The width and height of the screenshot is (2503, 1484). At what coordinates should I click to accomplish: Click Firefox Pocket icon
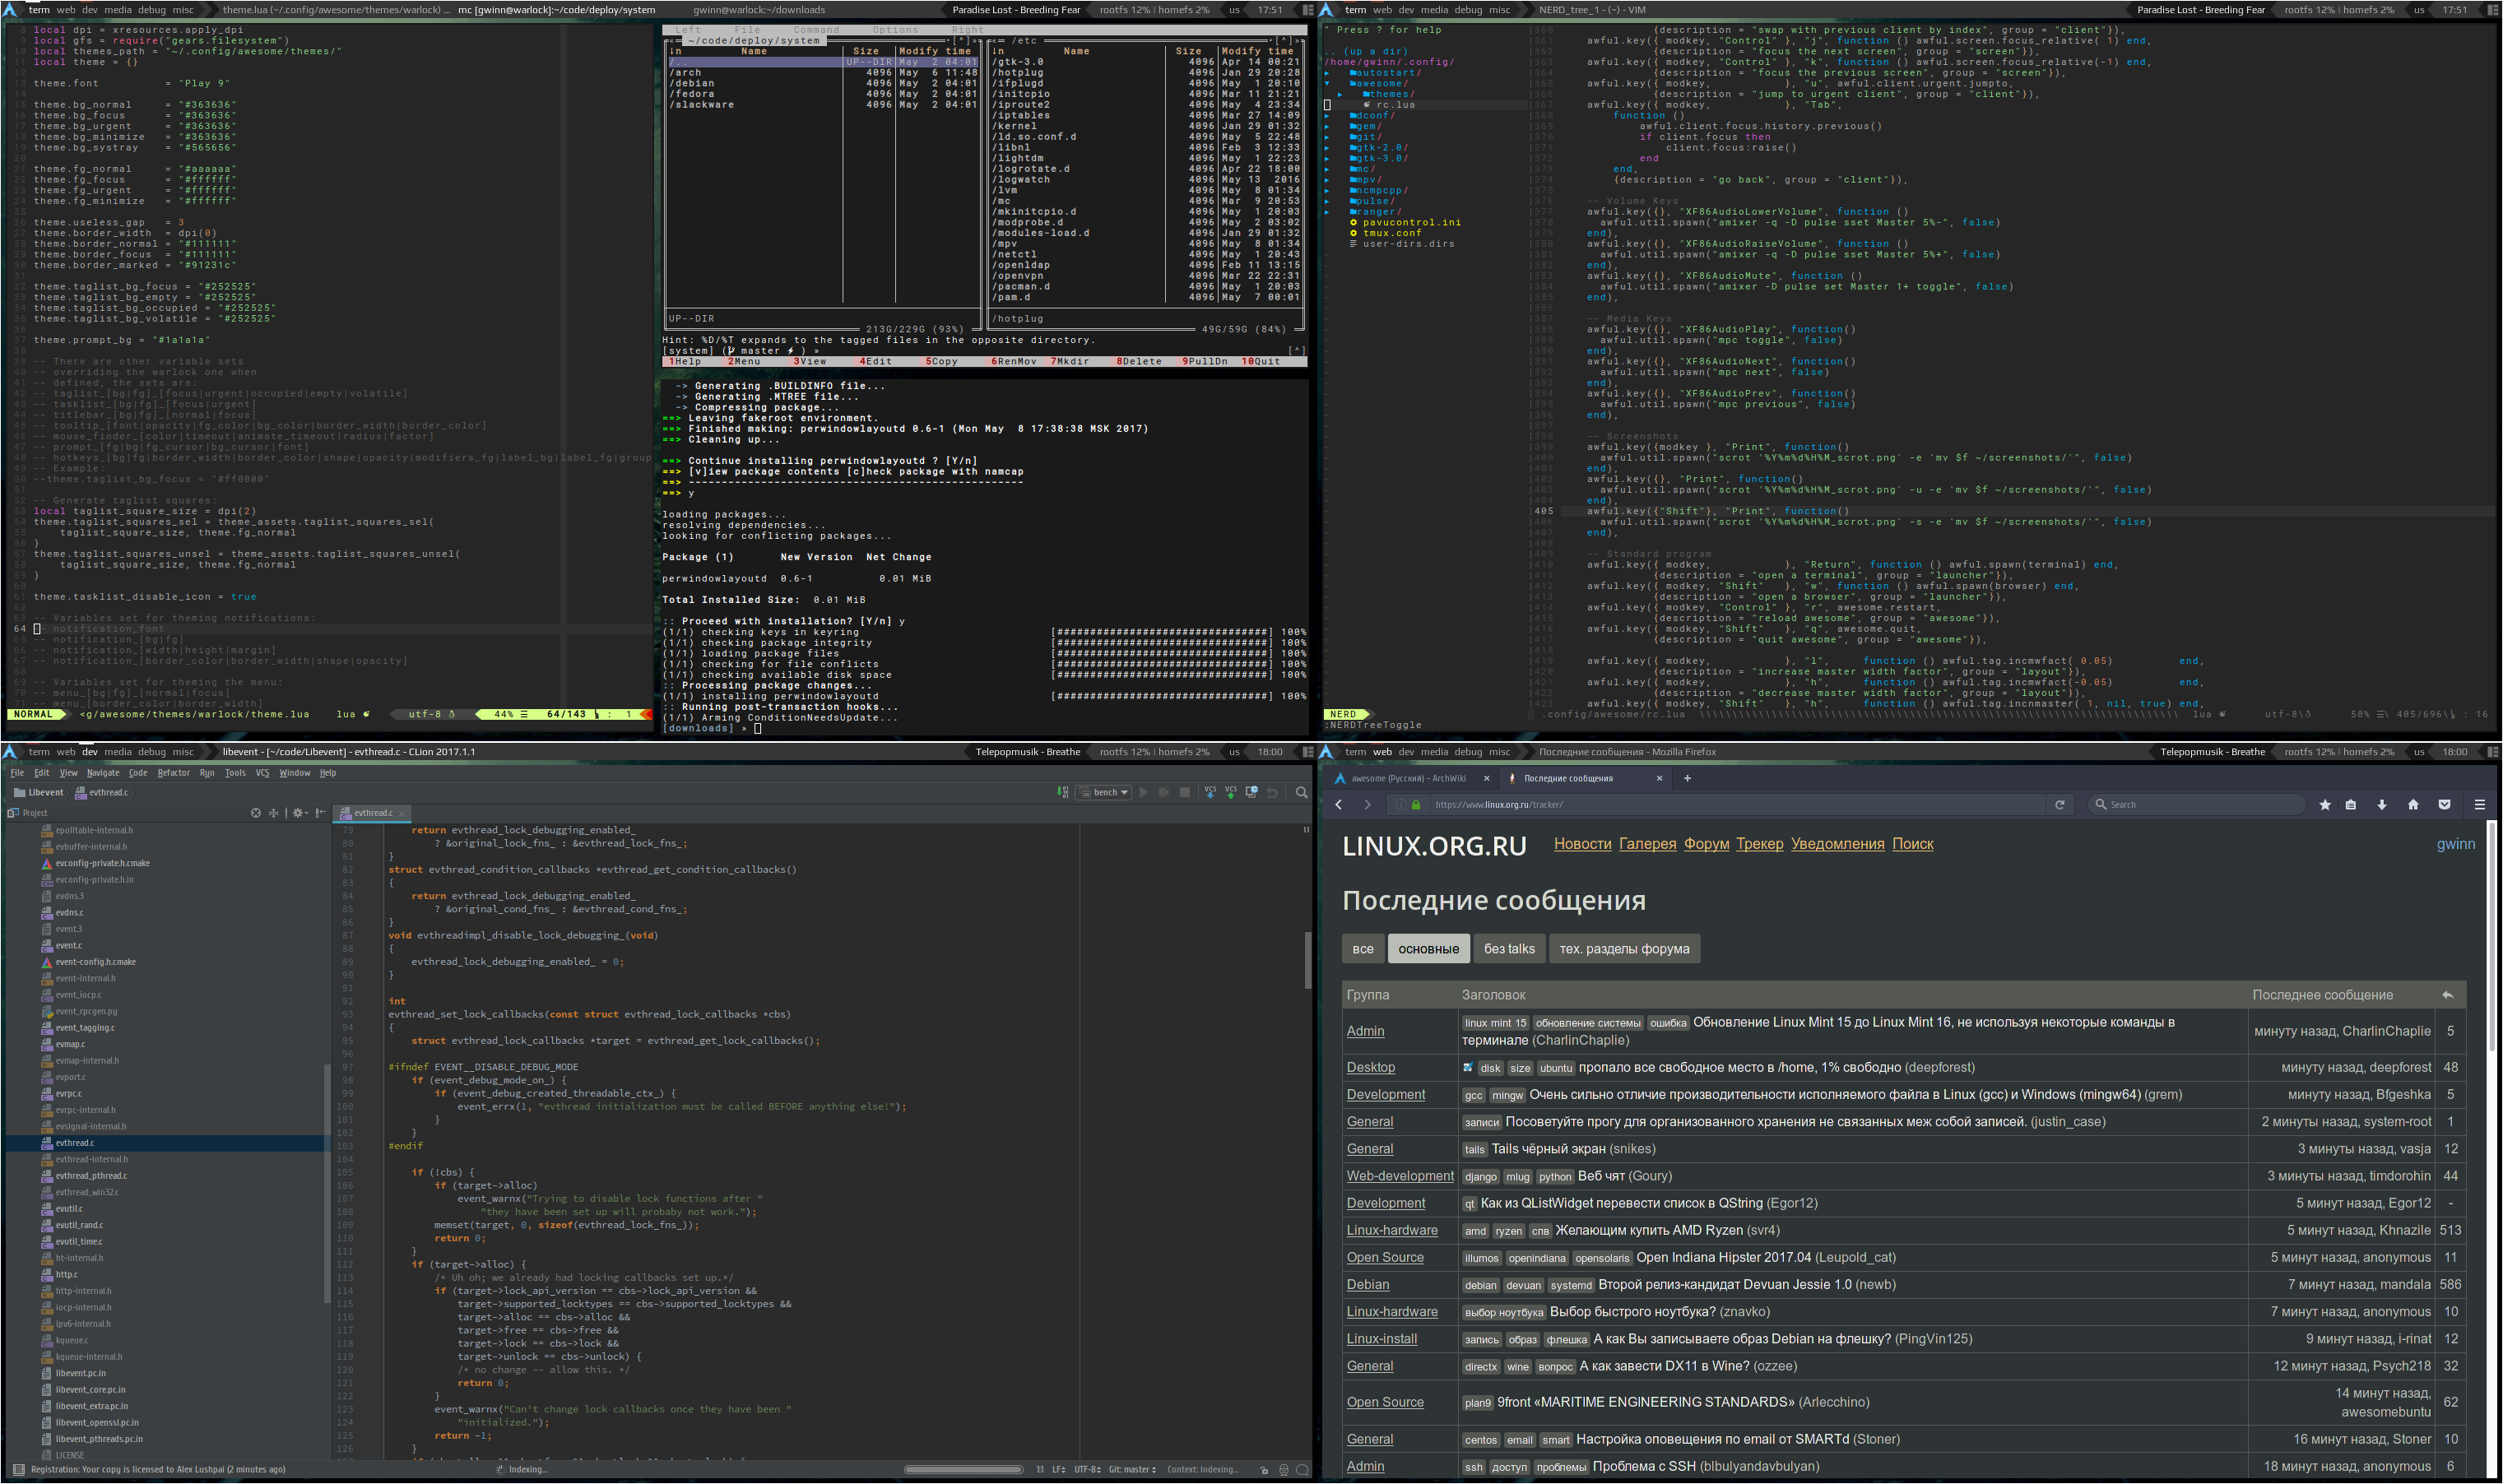(2444, 804)
